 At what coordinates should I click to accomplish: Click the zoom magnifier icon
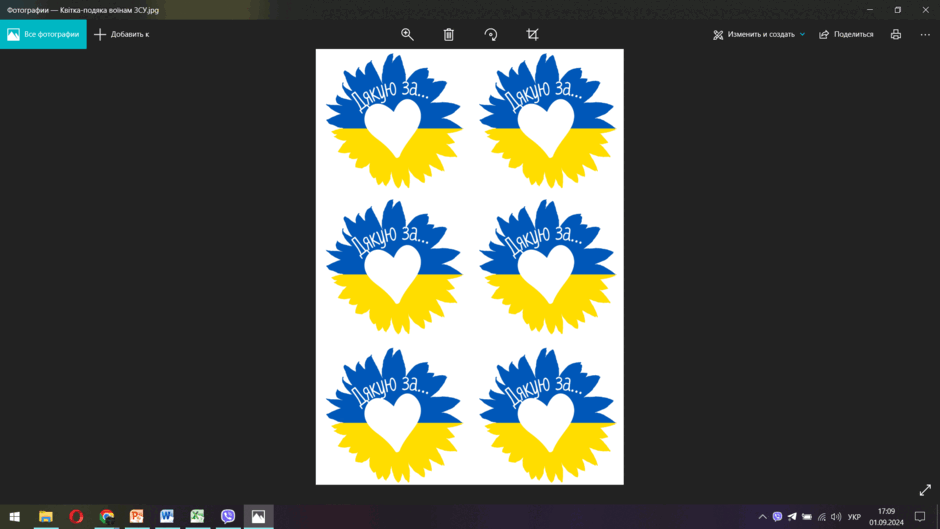[407, 34]
